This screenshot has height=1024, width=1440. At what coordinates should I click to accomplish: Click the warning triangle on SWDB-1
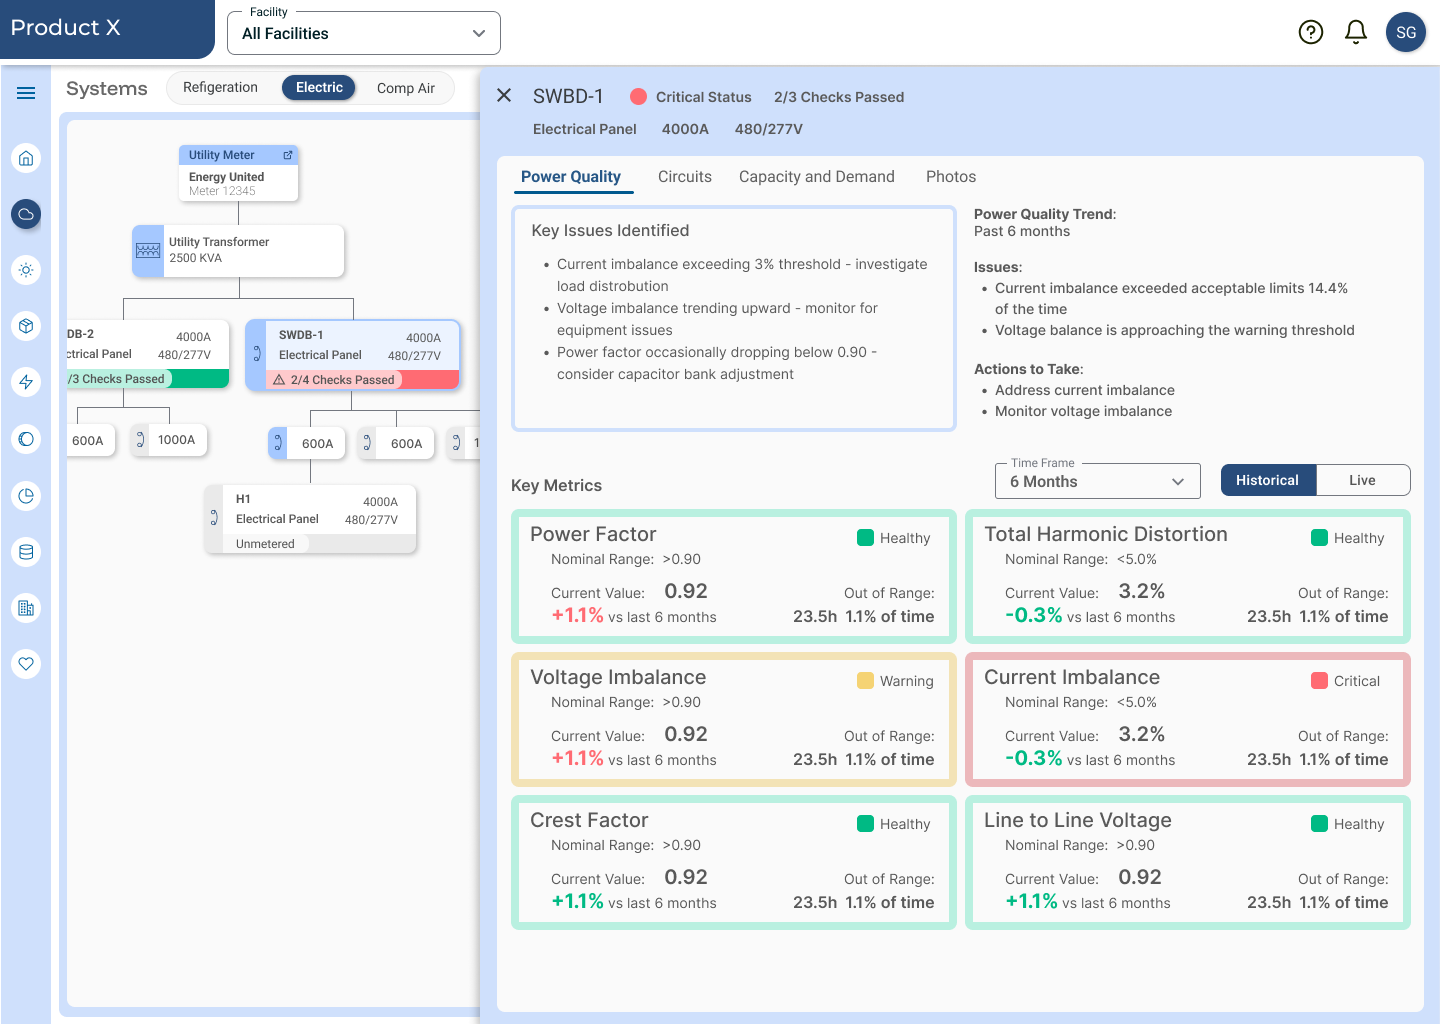(x=279, y=380)
